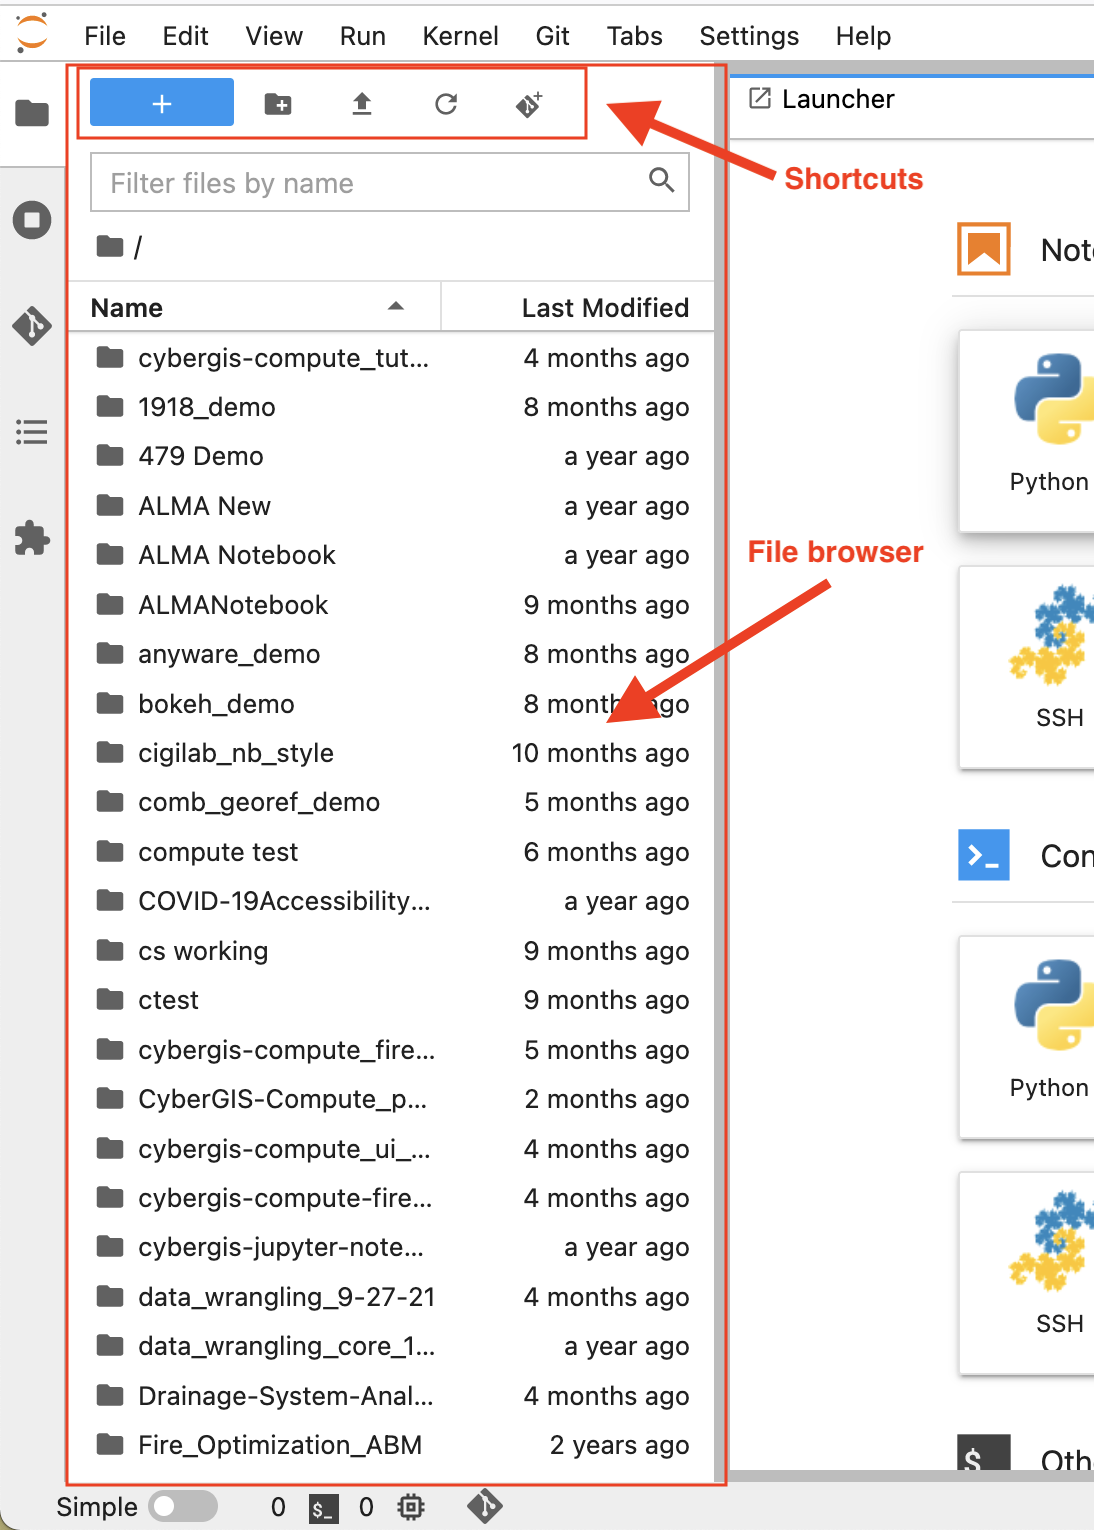Click the upload files icon
The height and width of the screenshot is (1530, 1094).
(361, 103)
